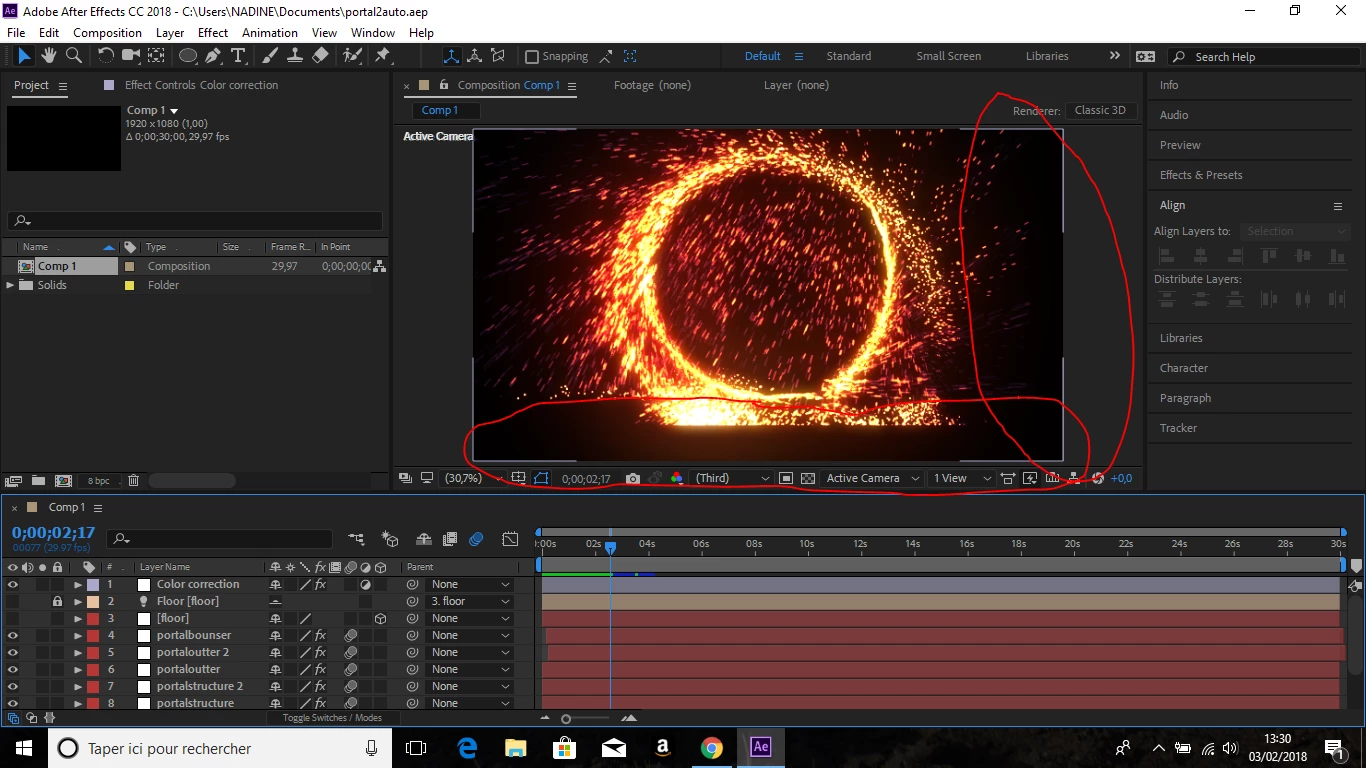1366x768 pixels.
Task: Hide the Color correction layer
Action: (12, 584)
